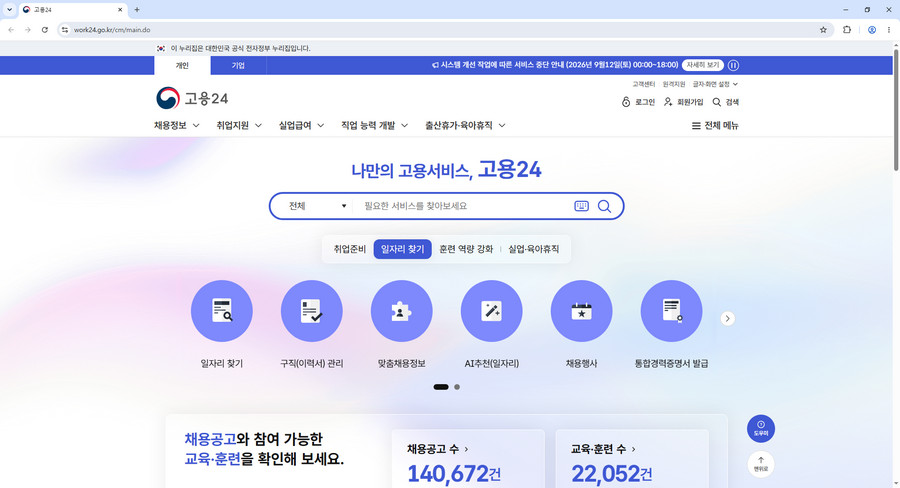Image resolution: width=900 pixels, height=488 pixels.
Task: Click the 도우미 floating button
Action: click(x=761, y=429)
